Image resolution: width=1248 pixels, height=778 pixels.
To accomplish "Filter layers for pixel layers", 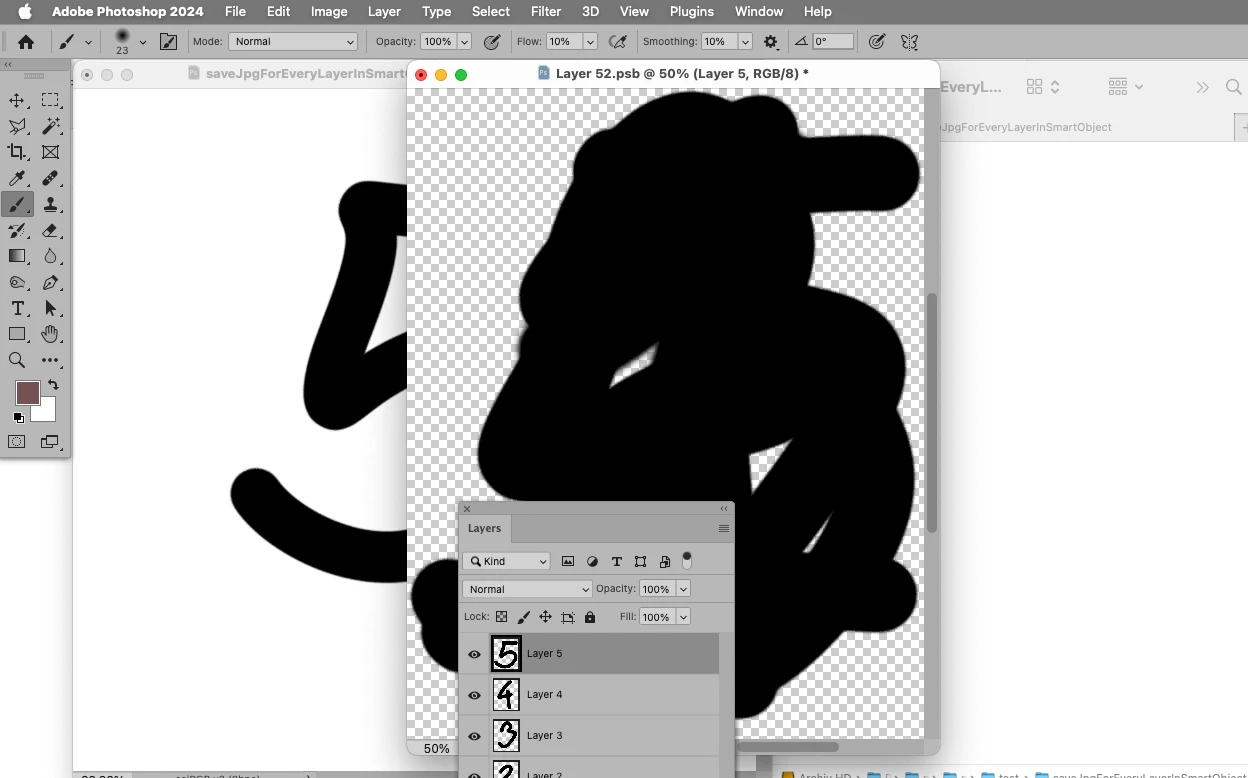I will click(568, 562).
